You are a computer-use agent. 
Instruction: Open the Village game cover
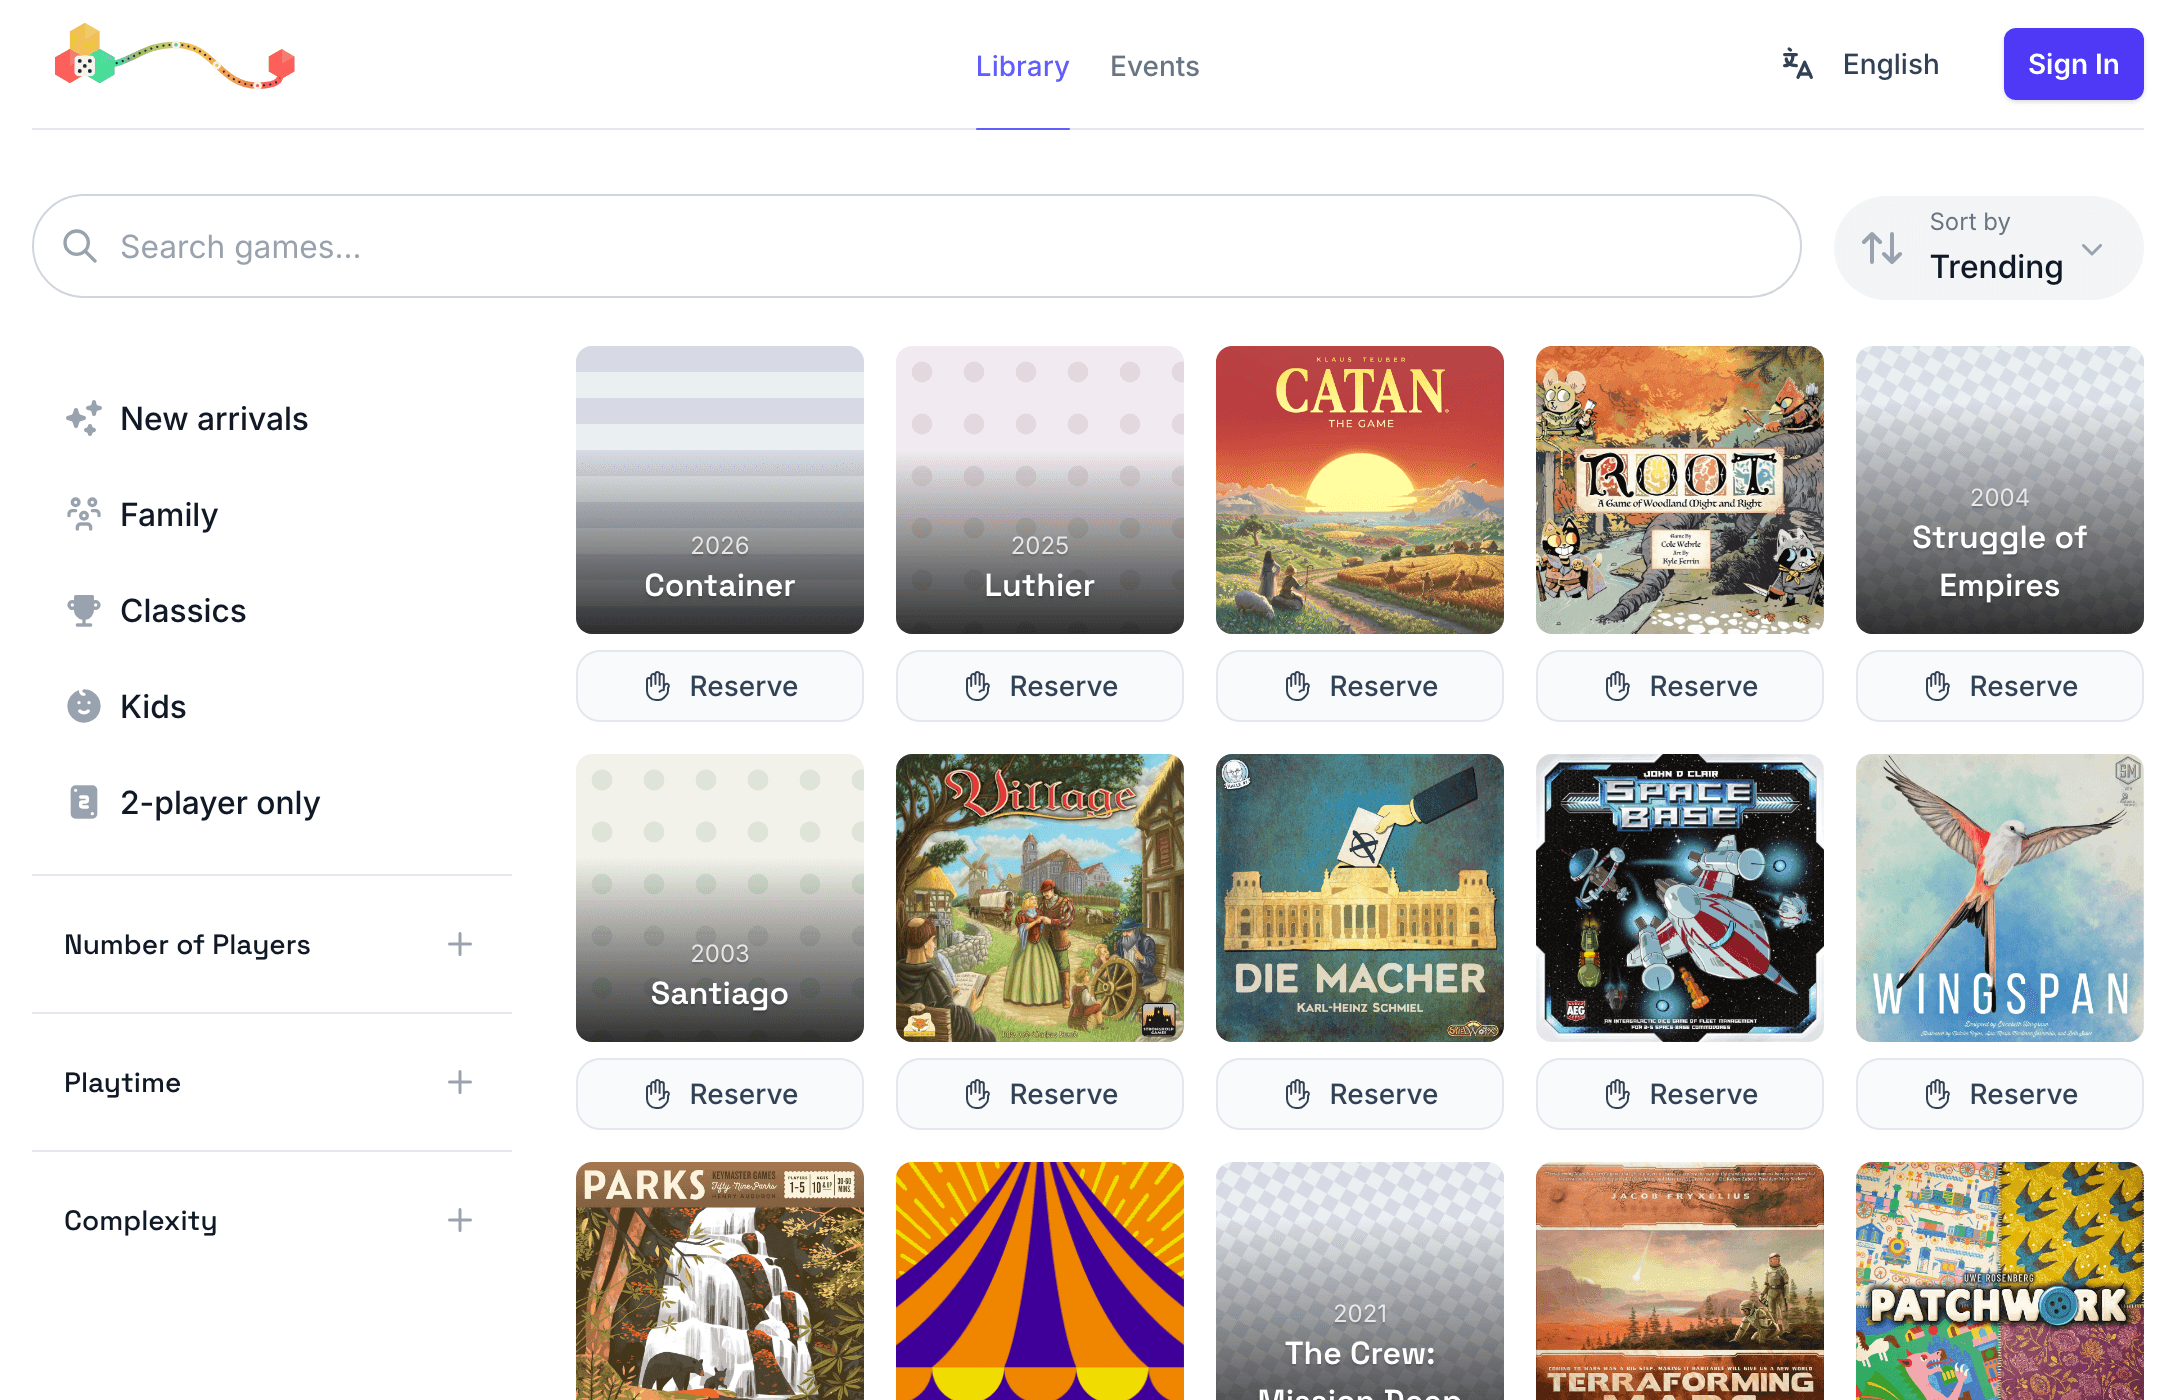(1040, 898)
